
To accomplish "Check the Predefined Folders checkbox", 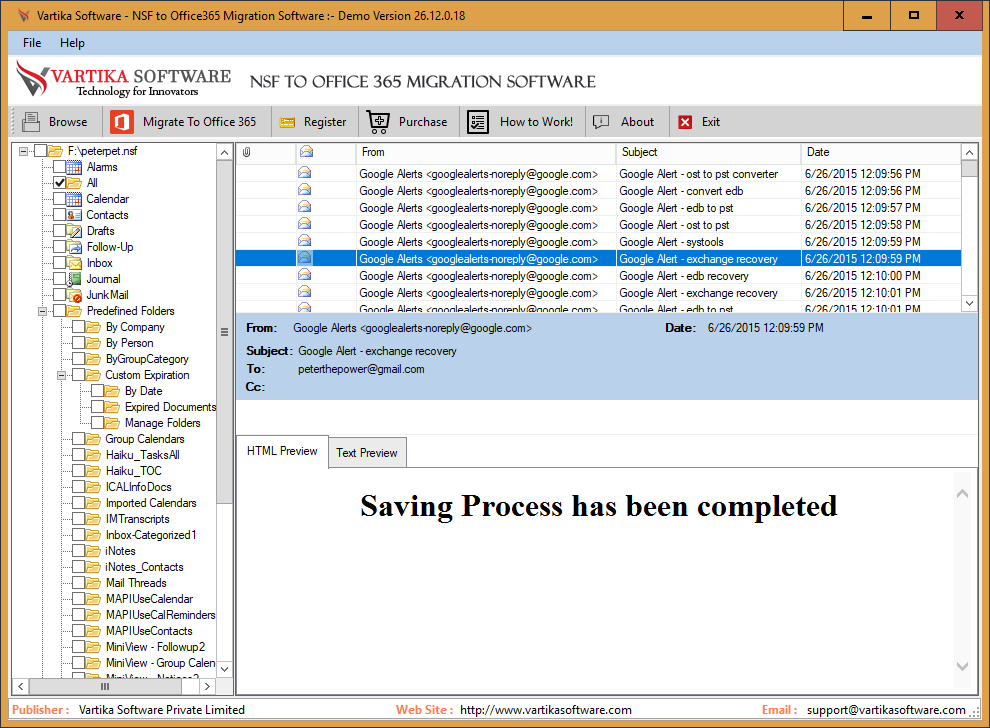I will point(59,311).
